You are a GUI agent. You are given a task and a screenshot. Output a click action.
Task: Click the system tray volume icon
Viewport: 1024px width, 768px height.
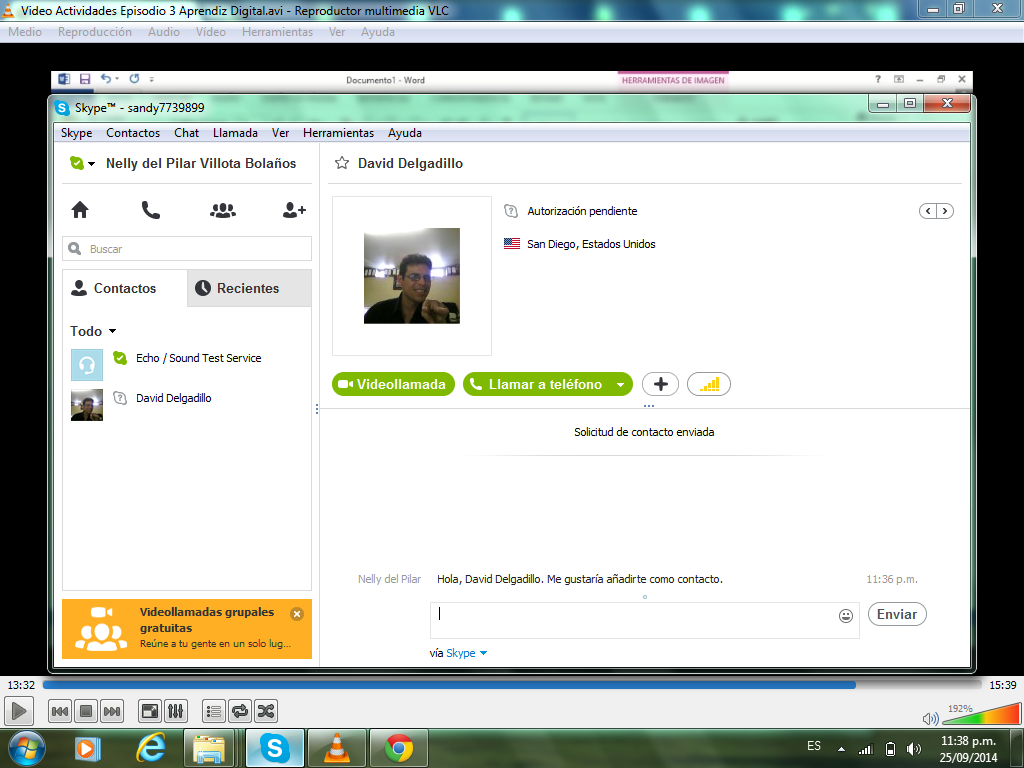click(x=914, y=749)
